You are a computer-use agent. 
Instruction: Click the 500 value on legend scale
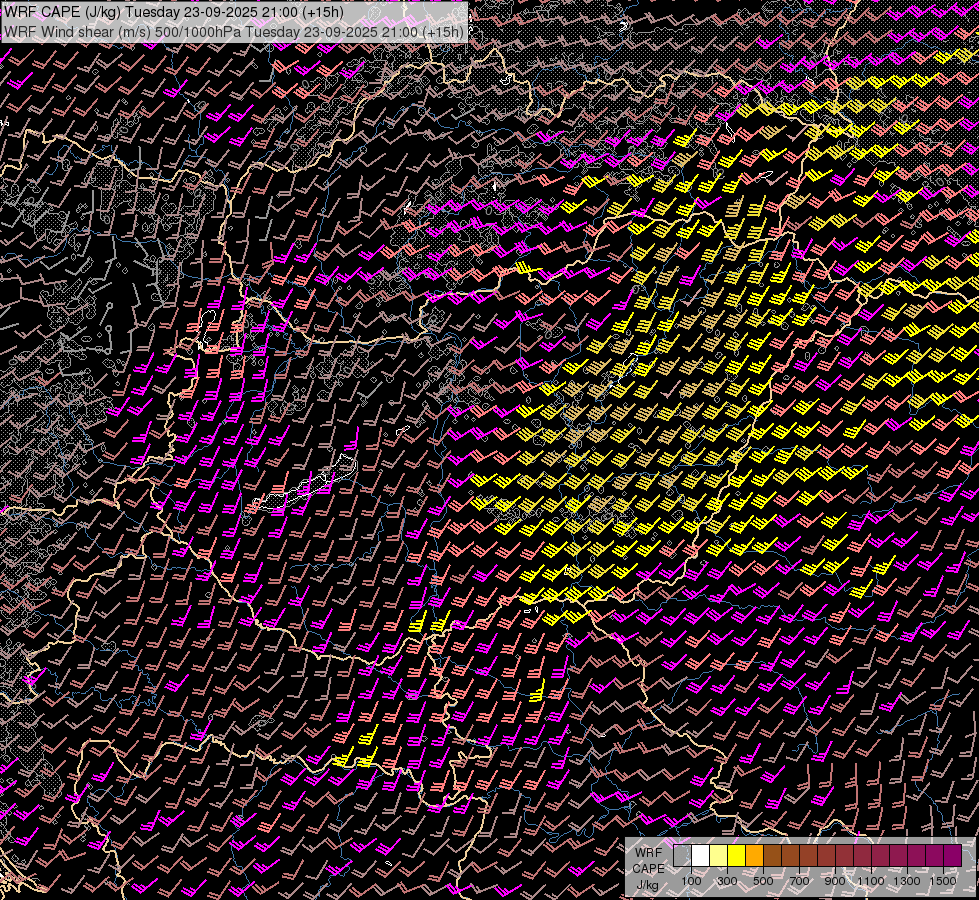coord(763,881)
